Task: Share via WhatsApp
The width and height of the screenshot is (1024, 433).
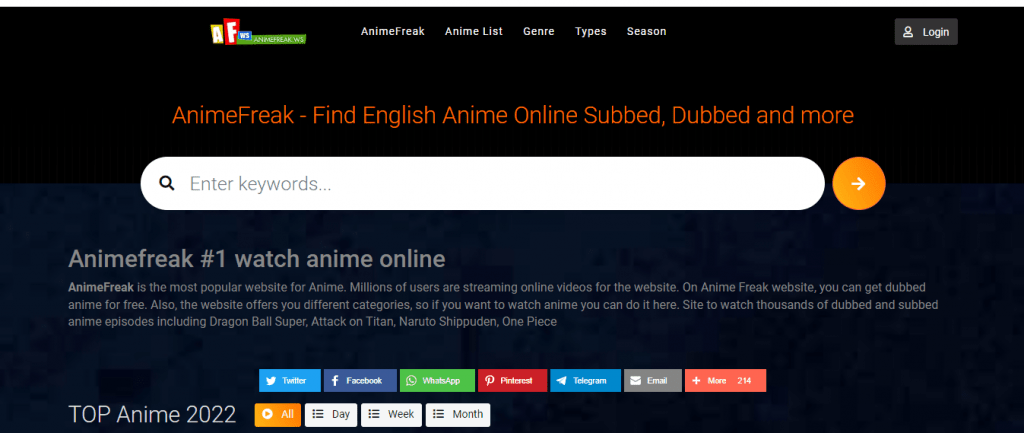Action: coord(437,380)
